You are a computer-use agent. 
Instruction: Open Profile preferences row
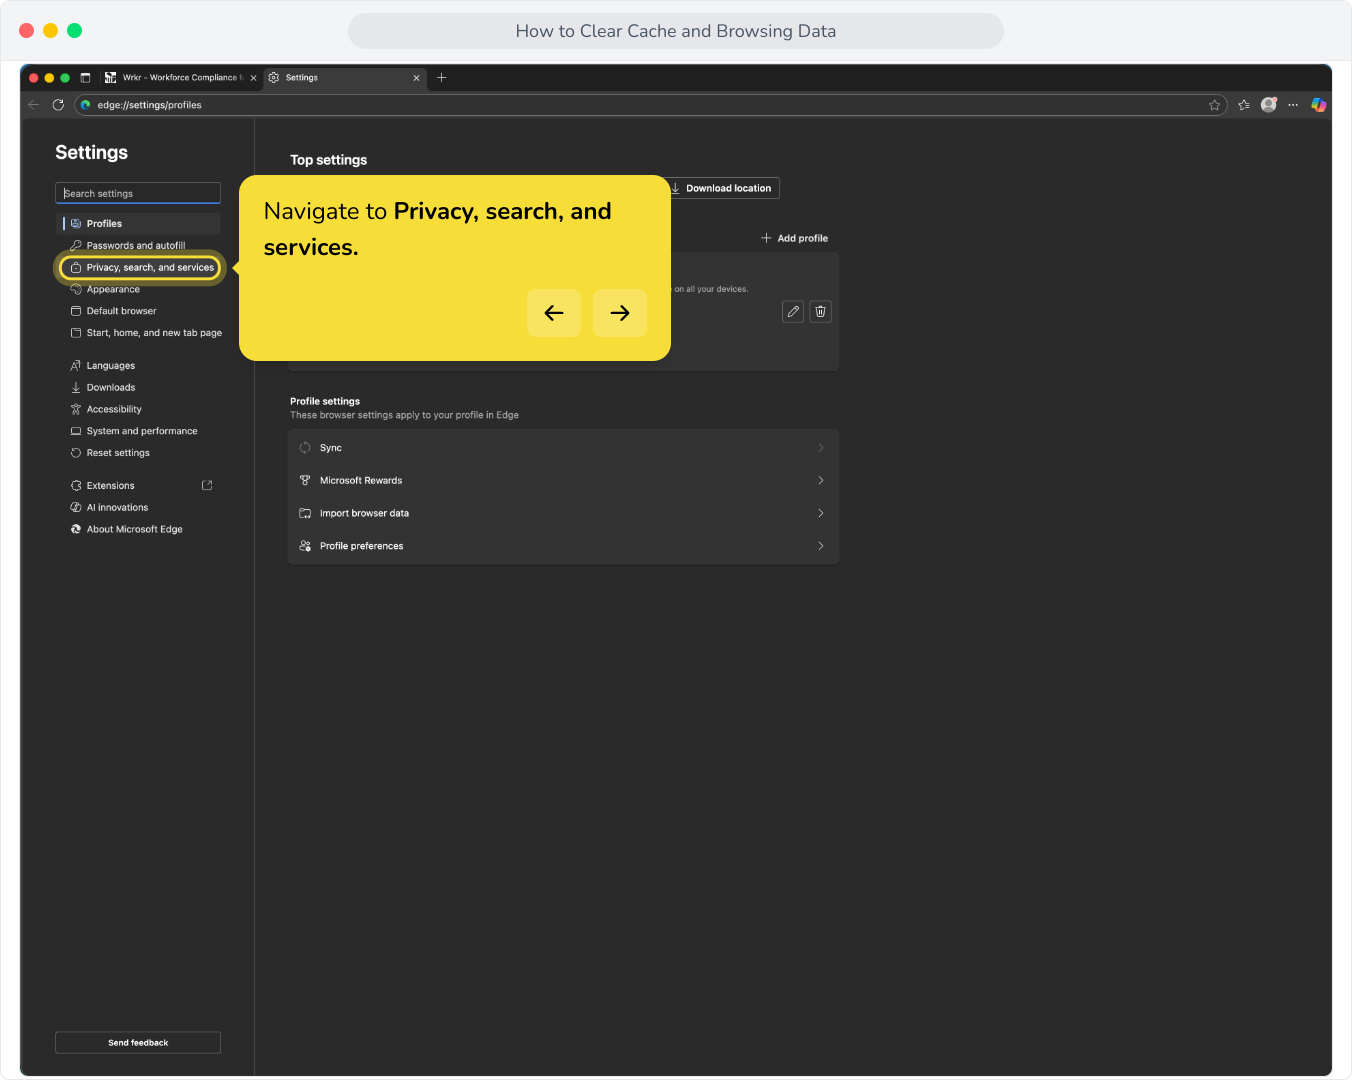[563, 546]
